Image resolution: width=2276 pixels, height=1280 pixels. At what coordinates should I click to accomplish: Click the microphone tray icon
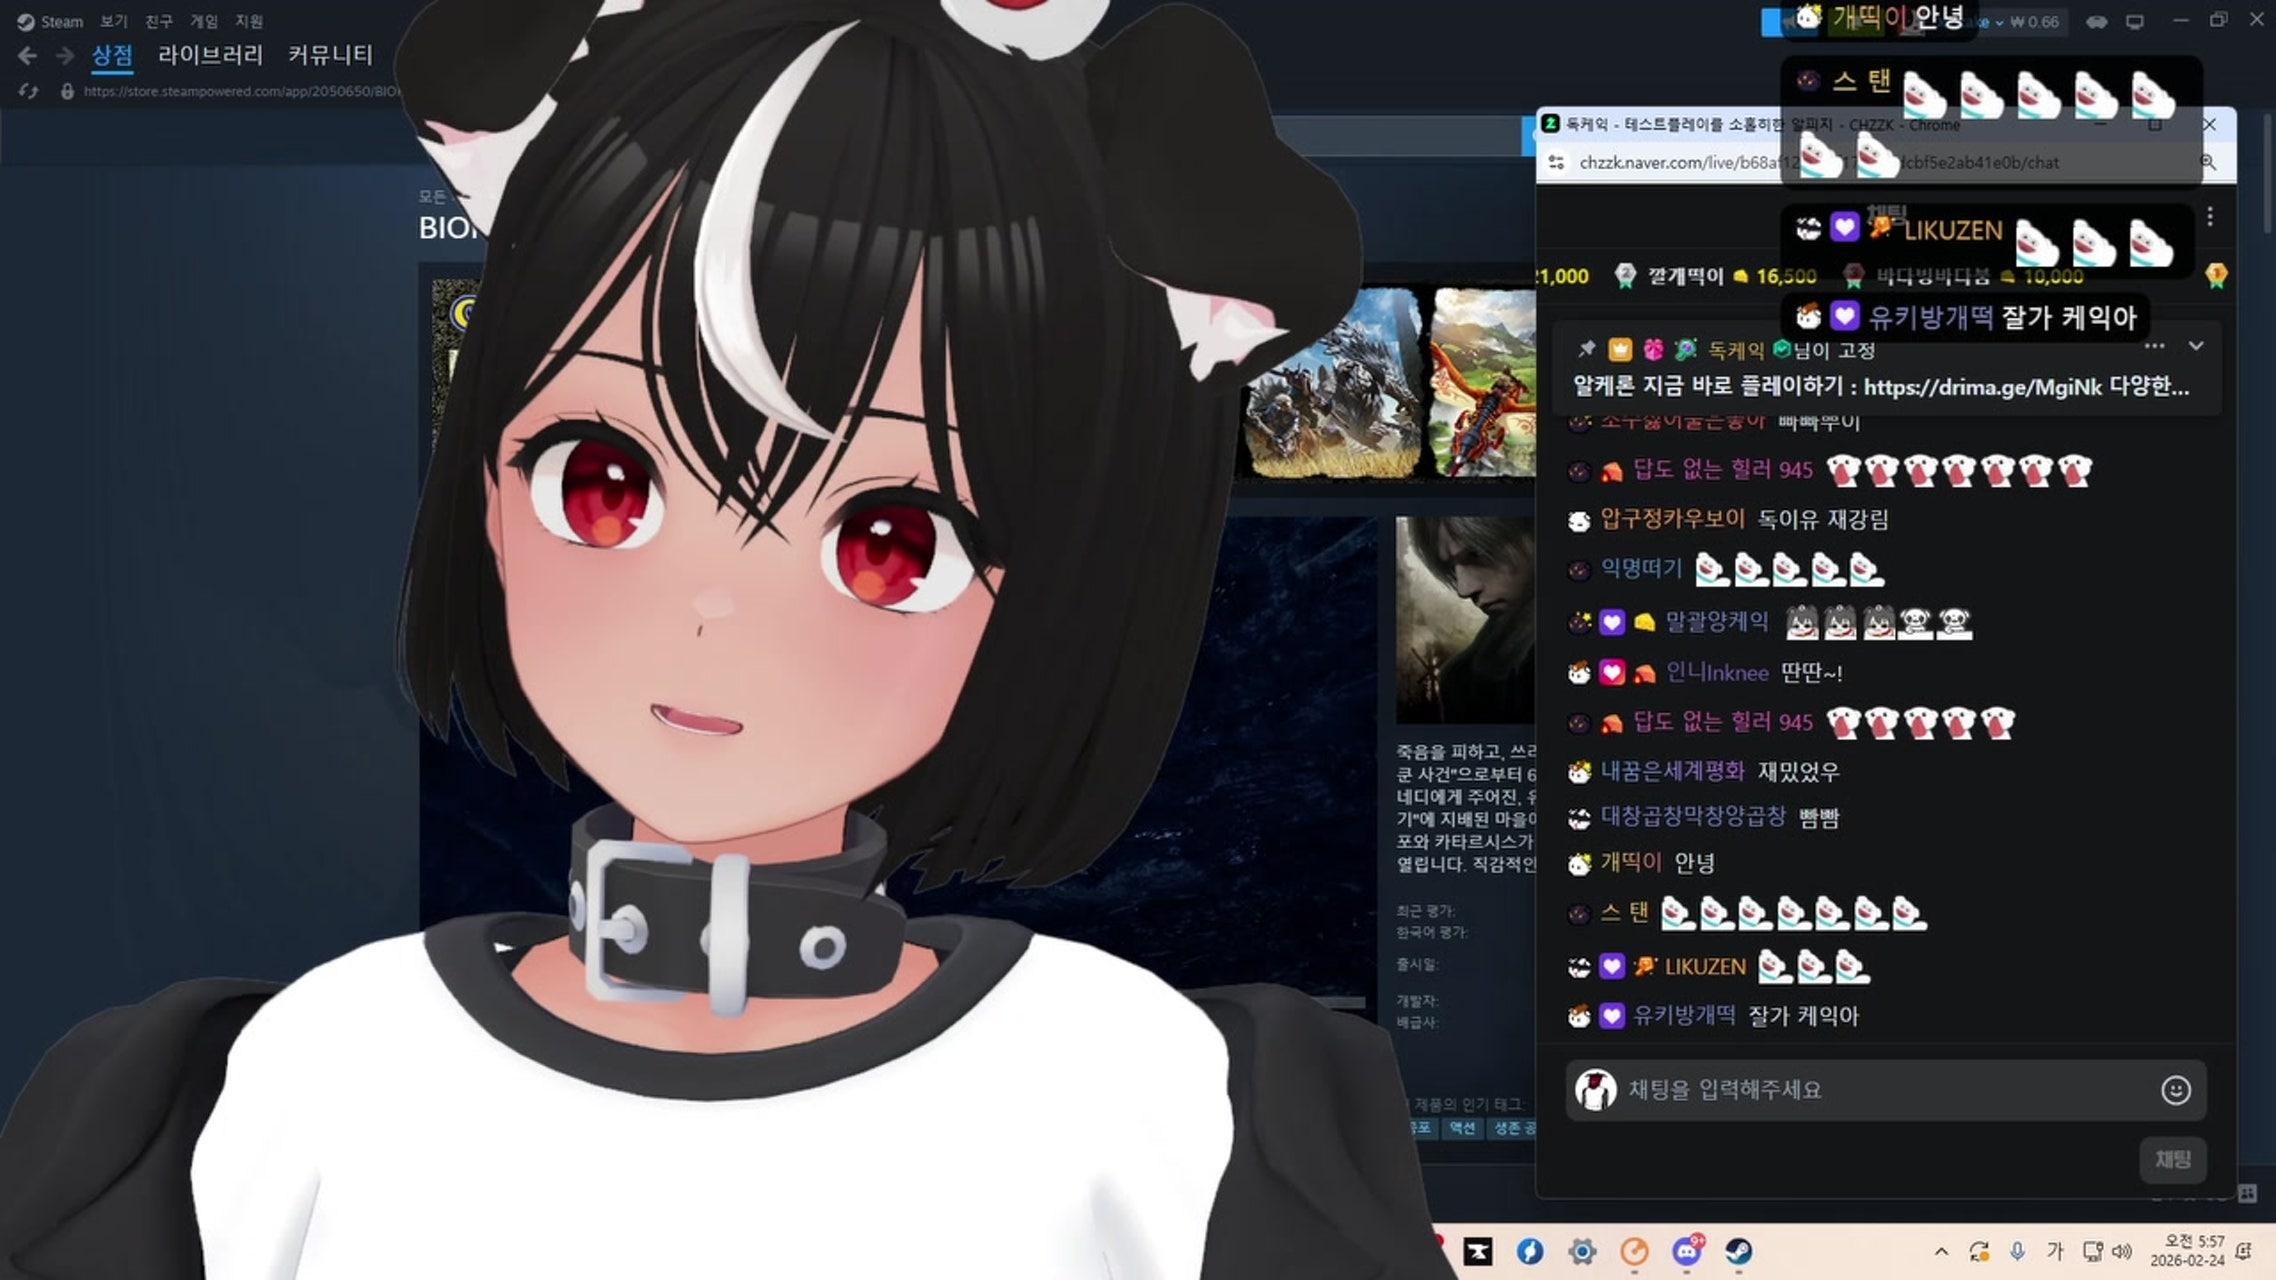point(2017,1251)
